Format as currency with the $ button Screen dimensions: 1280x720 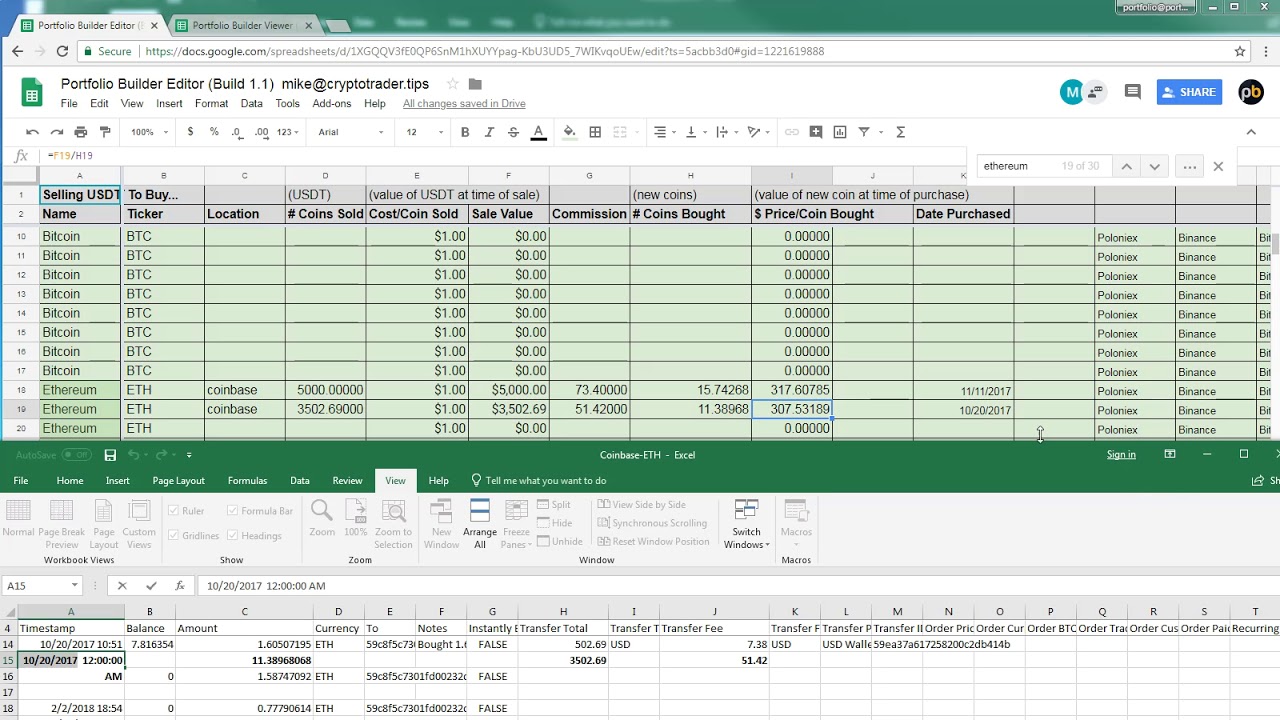(x=190, y=132)
